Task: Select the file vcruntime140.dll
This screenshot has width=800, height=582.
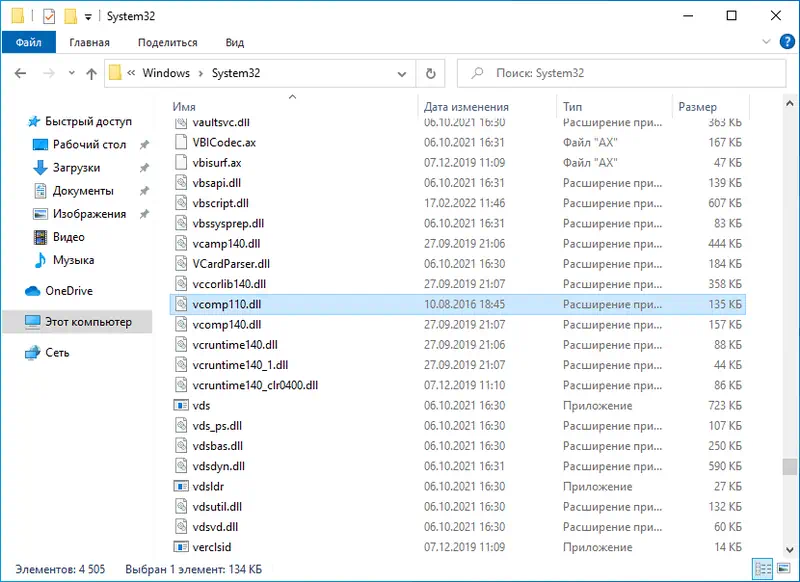Action: [x=457, y=345]
